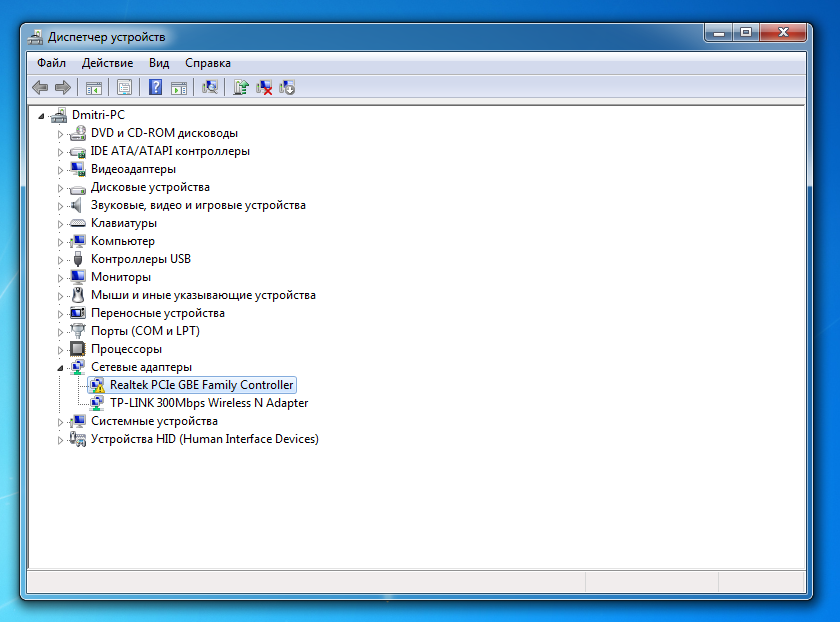Screen dimensions: 840x622
Task: Click the Порты (COM и LPT) icon
Action: point(78,331)
